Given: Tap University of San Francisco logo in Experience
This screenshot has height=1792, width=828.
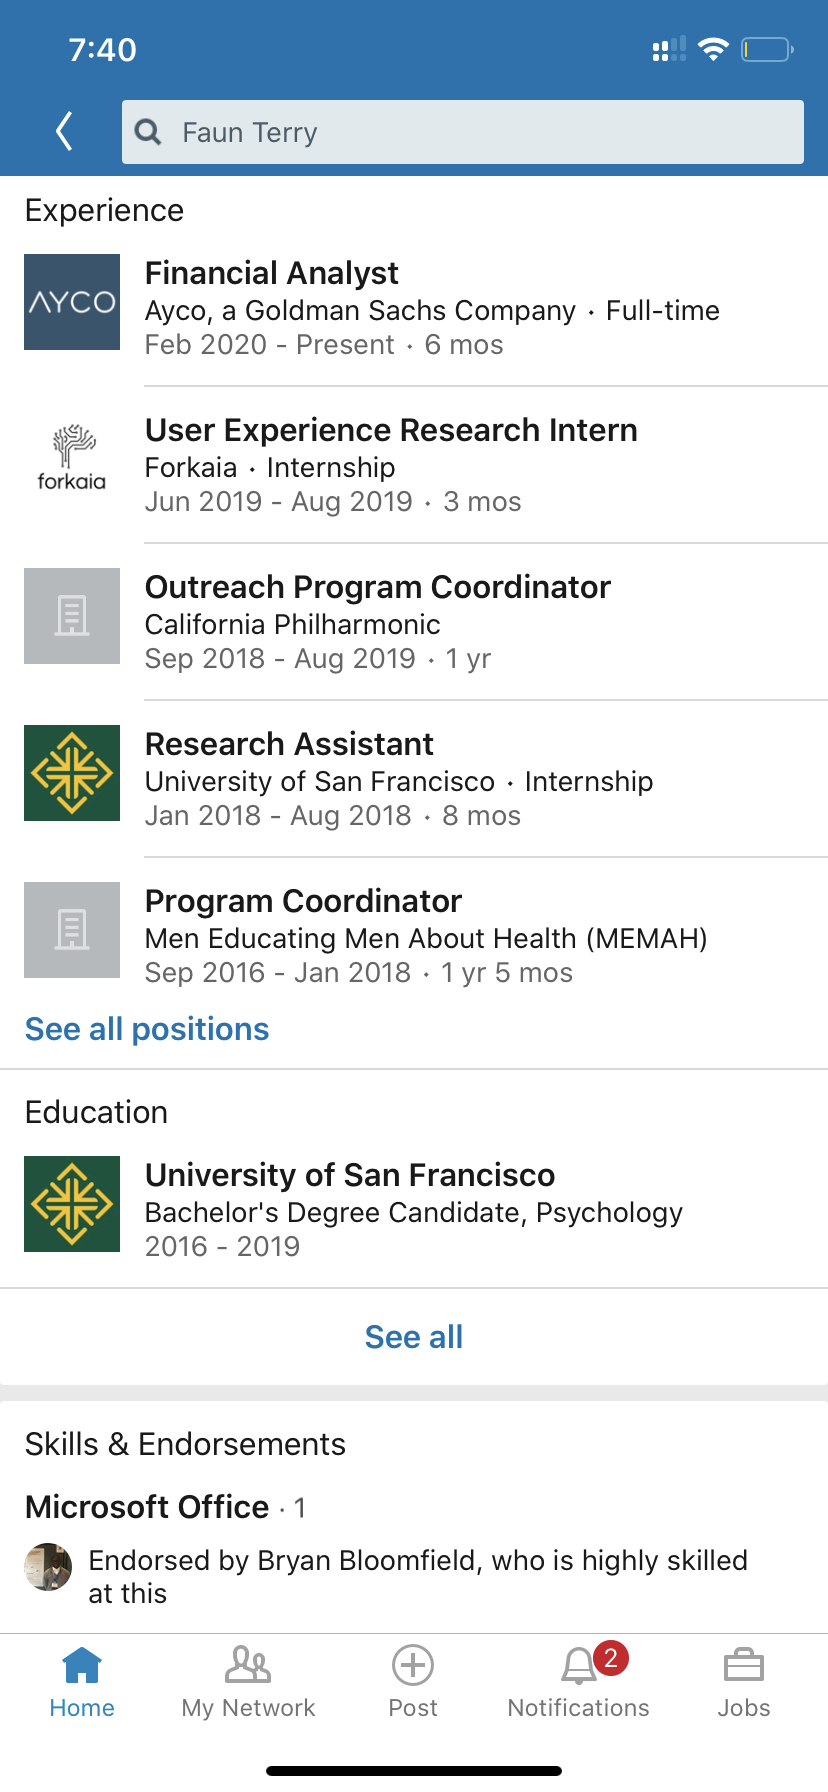Looking at the screenshot, I should click(x=72, y=773).
